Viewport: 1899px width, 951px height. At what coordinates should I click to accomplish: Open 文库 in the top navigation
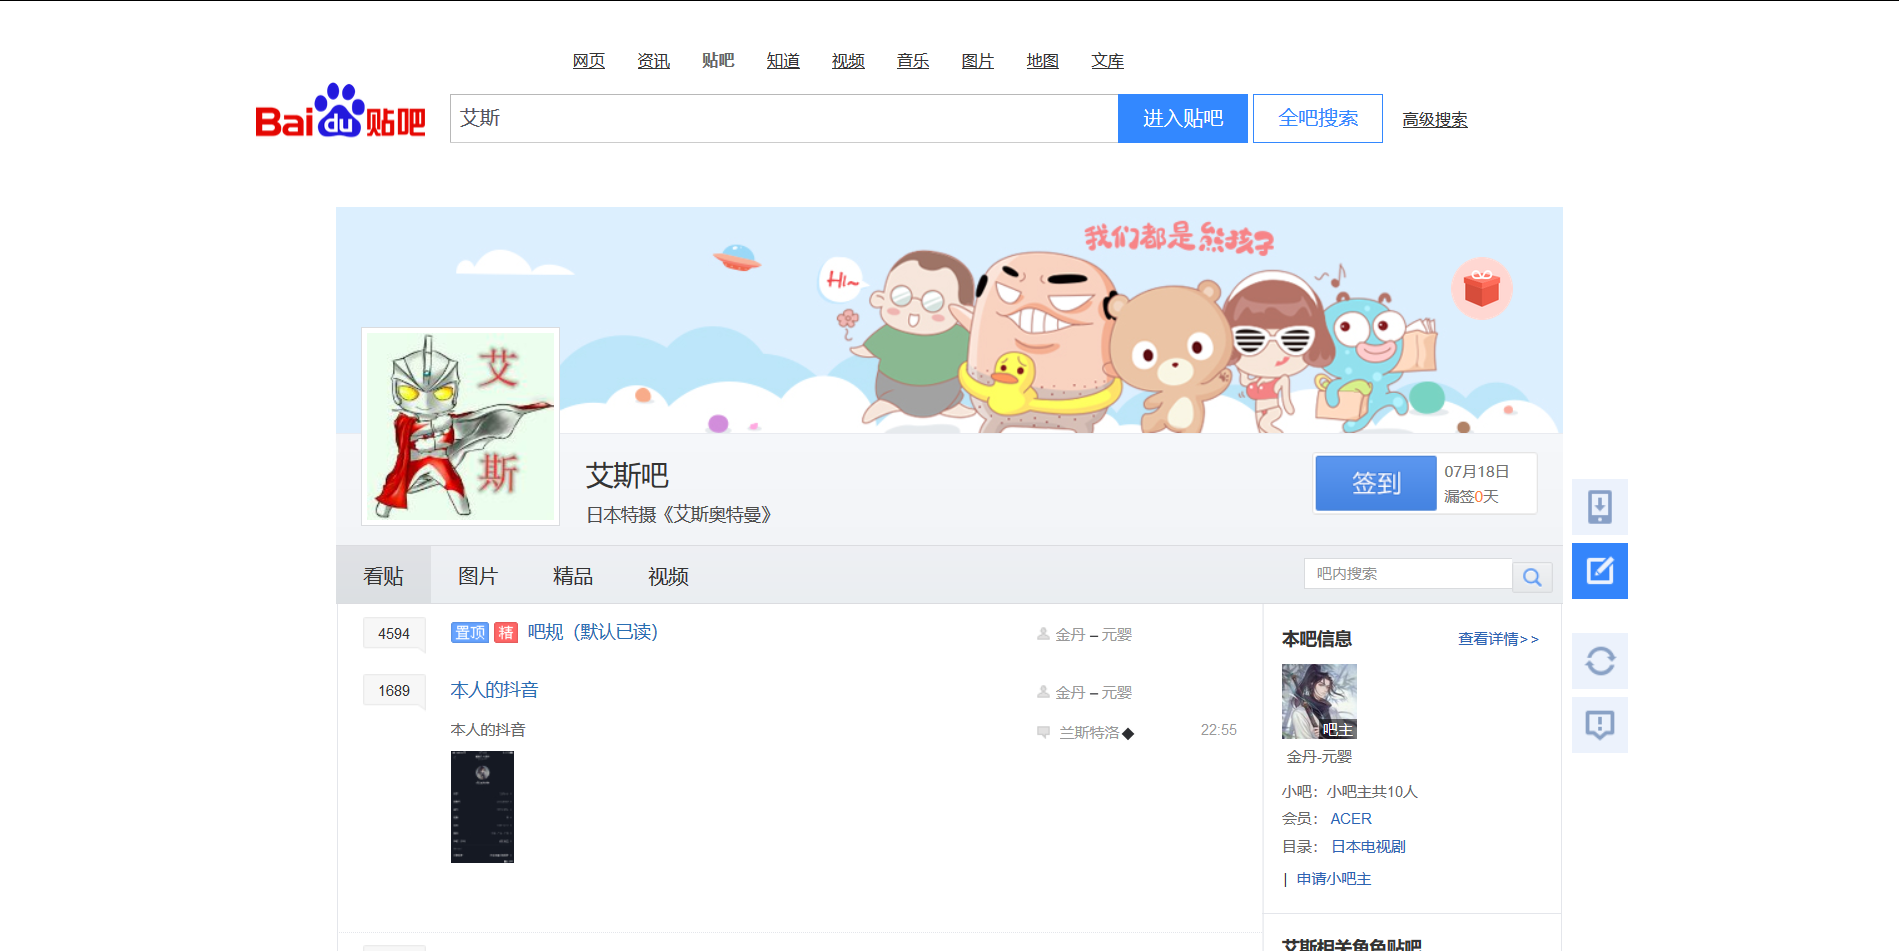1108,61
